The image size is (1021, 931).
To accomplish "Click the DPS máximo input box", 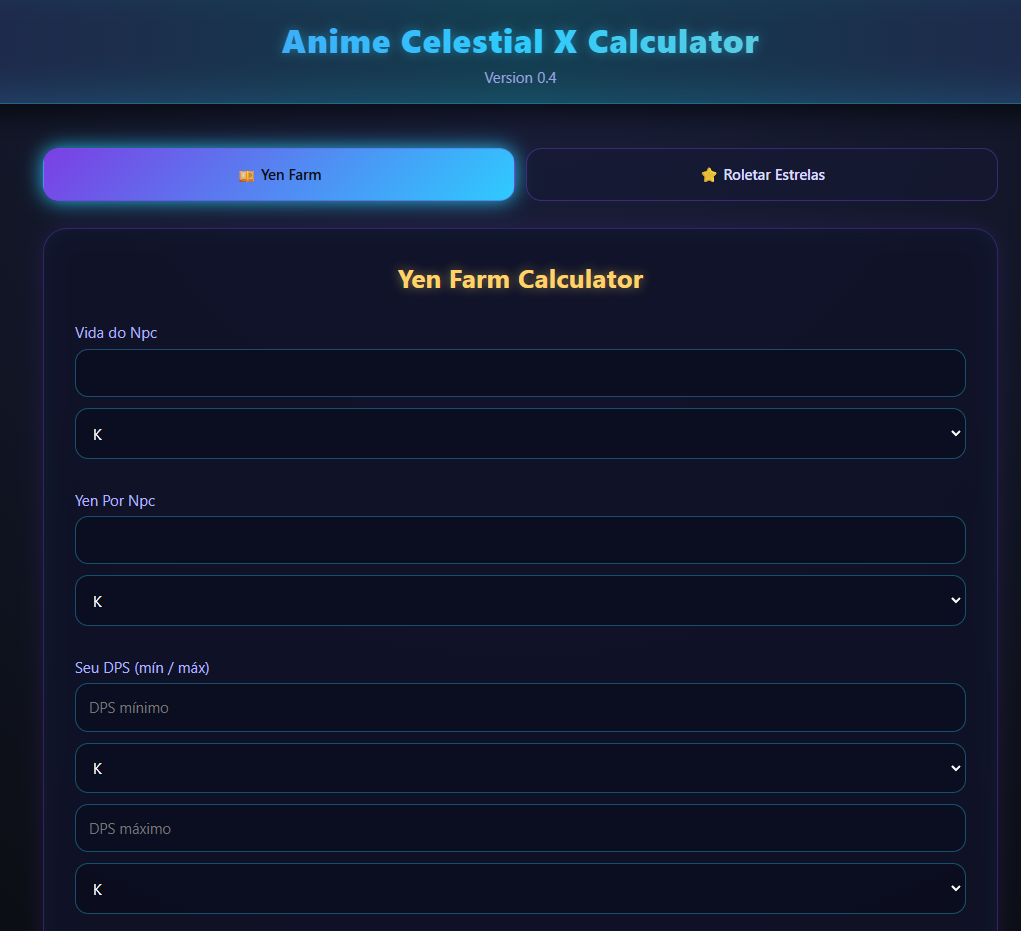I will pyautogui.click(x=520, y=828).
